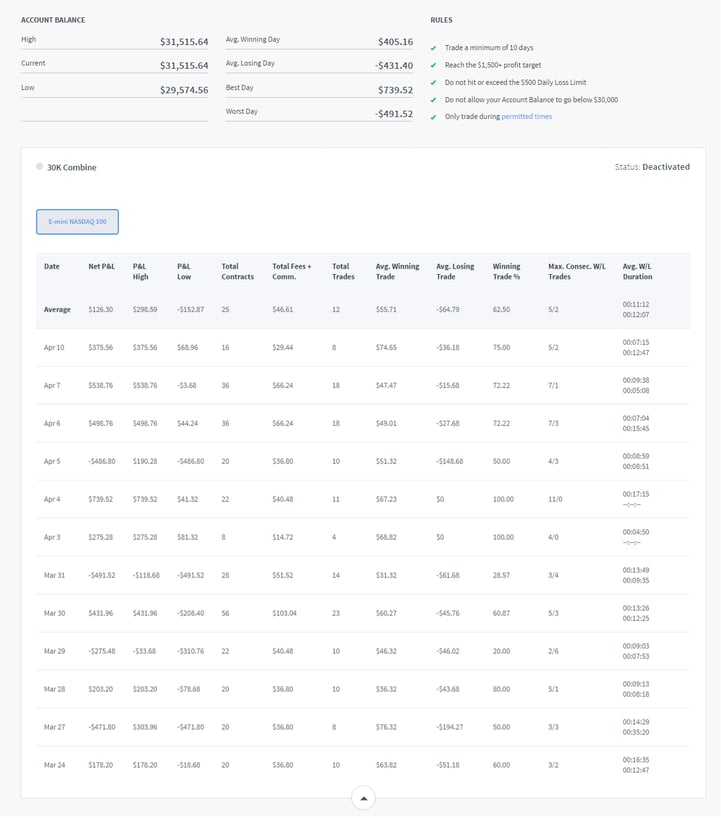Click the grey status dot next to 30K Combine

39,167
